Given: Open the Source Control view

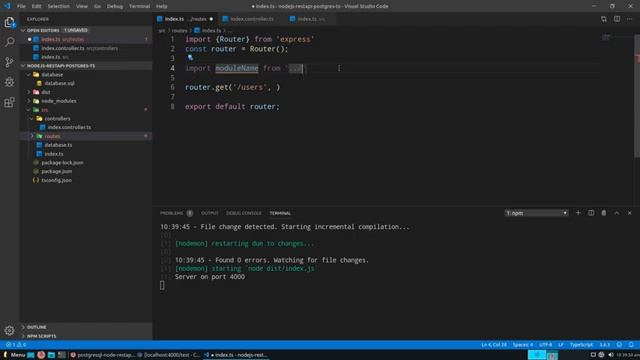Looking at the screenshot, I should point(9,62).
